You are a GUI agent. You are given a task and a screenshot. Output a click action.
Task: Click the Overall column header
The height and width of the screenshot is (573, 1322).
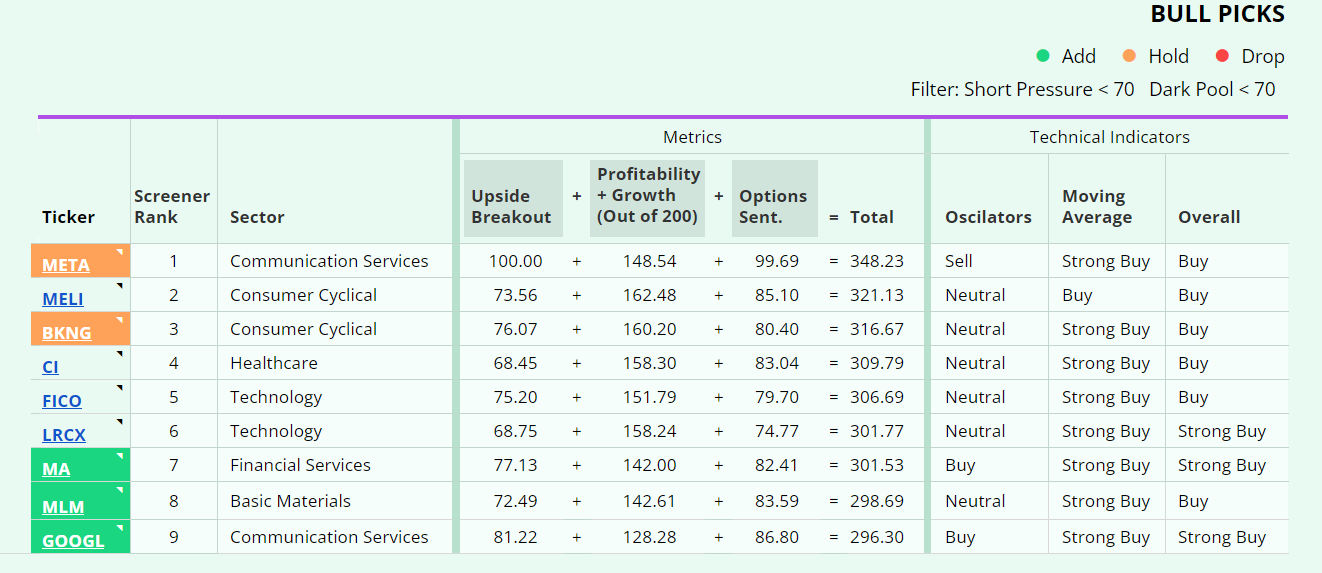[1209, 217]
